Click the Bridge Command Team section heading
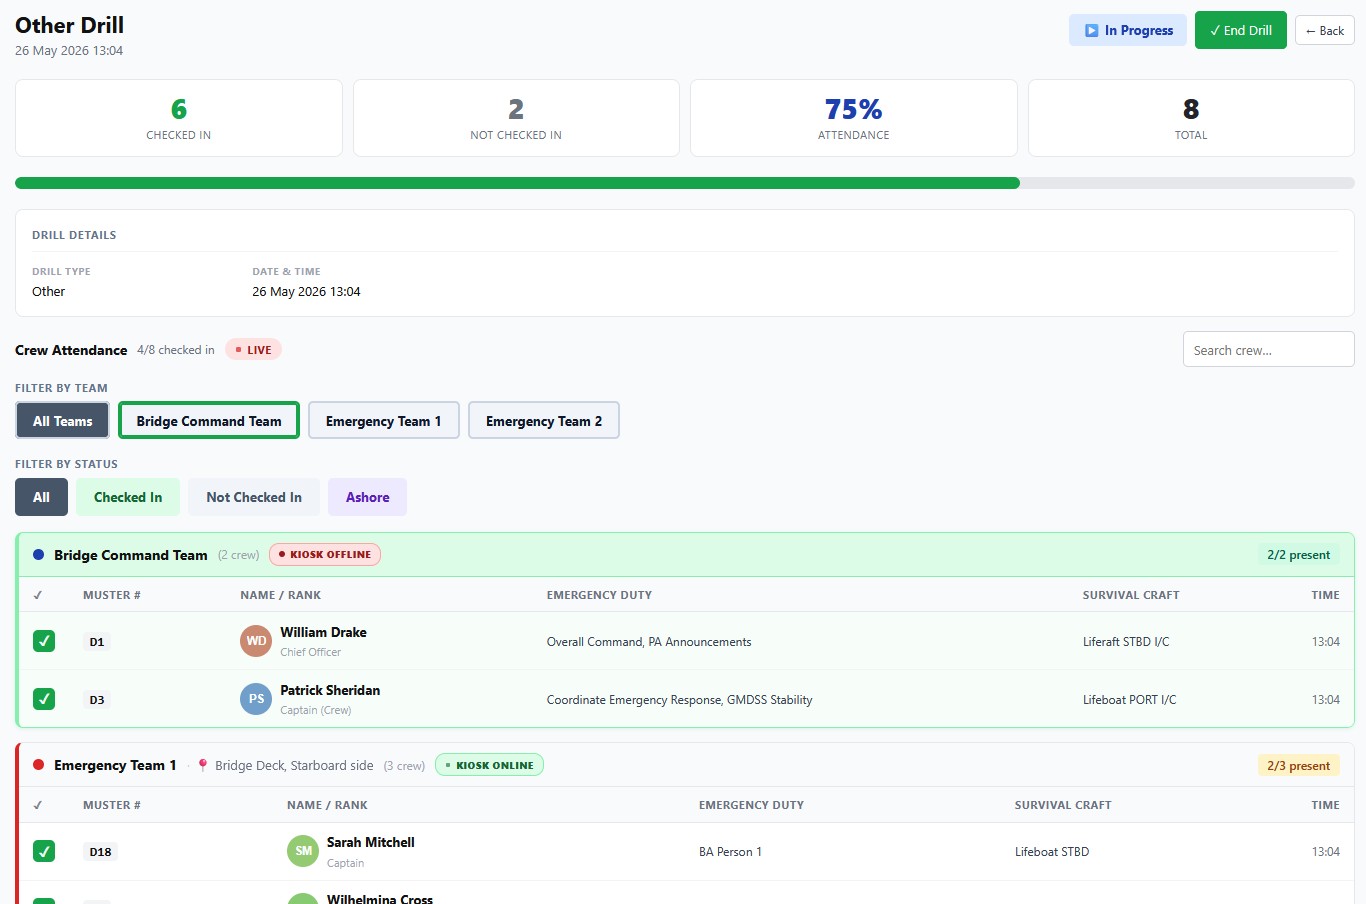 click(x=131, y=555)
